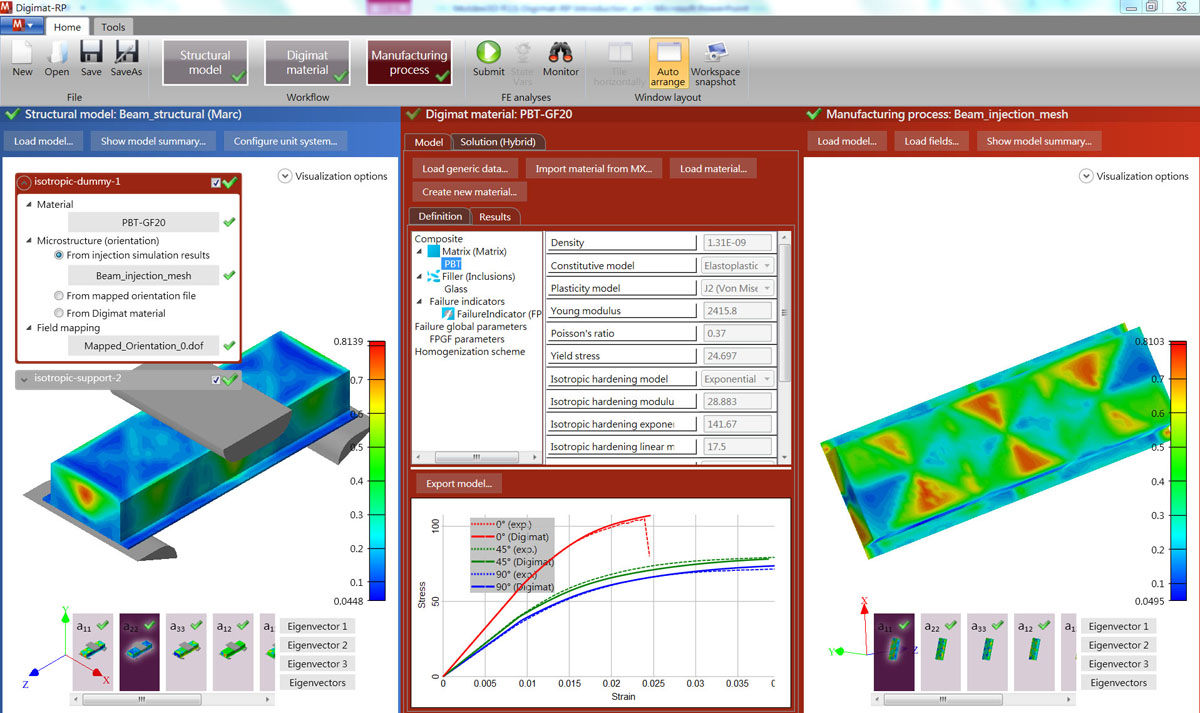Click Show model summary in structural panel
The height and width of the screenshot is (713, 1200).
tap(153, 141)
